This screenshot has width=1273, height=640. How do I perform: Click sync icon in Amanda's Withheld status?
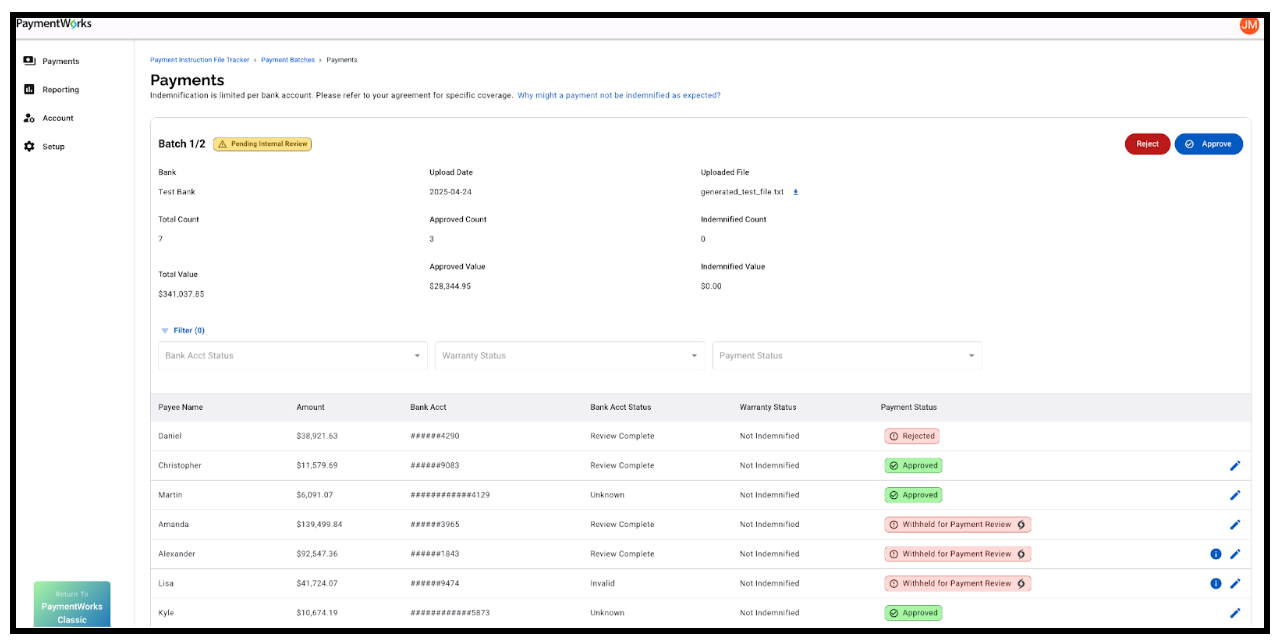[x=1021, y=524]
